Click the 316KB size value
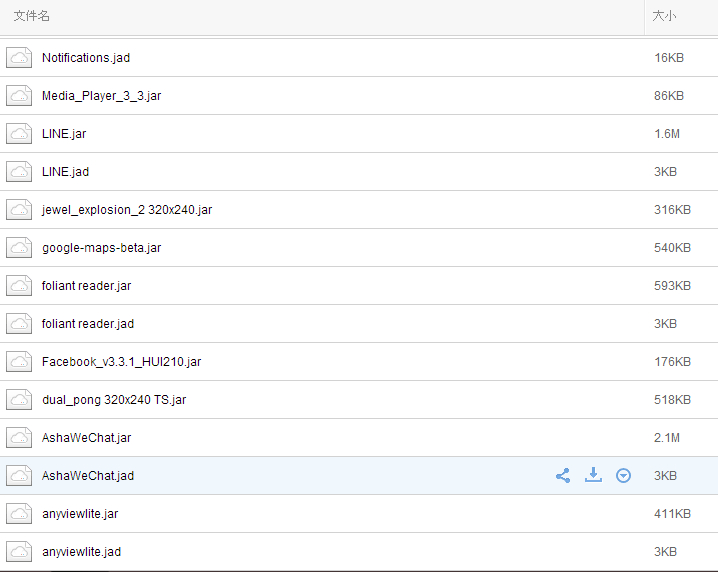Viewport: 718px width, 572px height. 672,210
